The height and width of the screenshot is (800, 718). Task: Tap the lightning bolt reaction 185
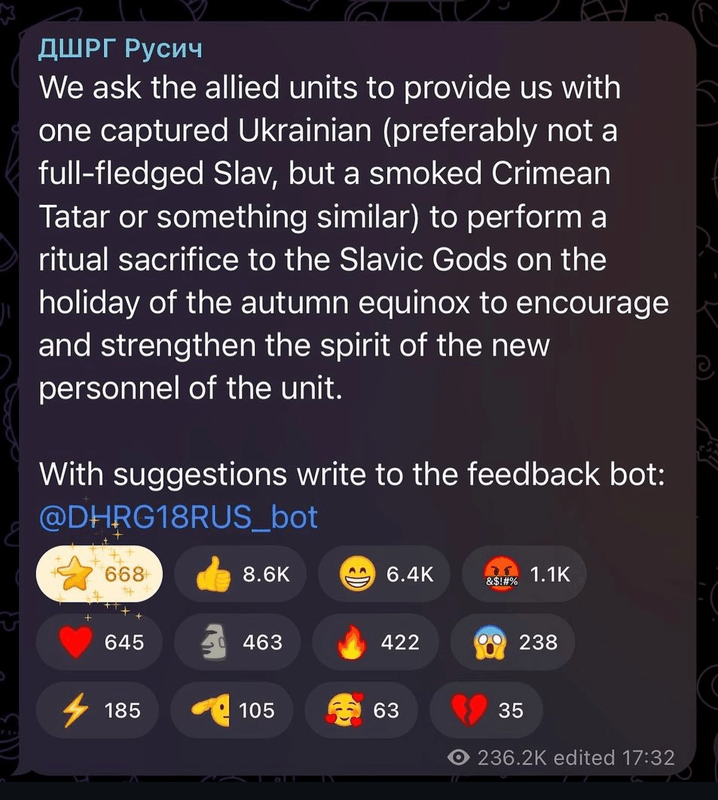click(x=97, y=710)
